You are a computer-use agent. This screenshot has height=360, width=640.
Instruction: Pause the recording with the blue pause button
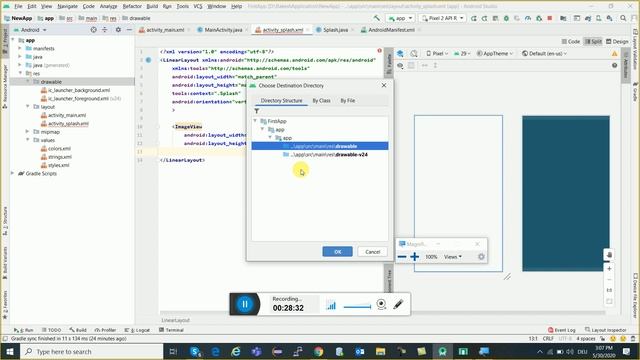point(244,304)
